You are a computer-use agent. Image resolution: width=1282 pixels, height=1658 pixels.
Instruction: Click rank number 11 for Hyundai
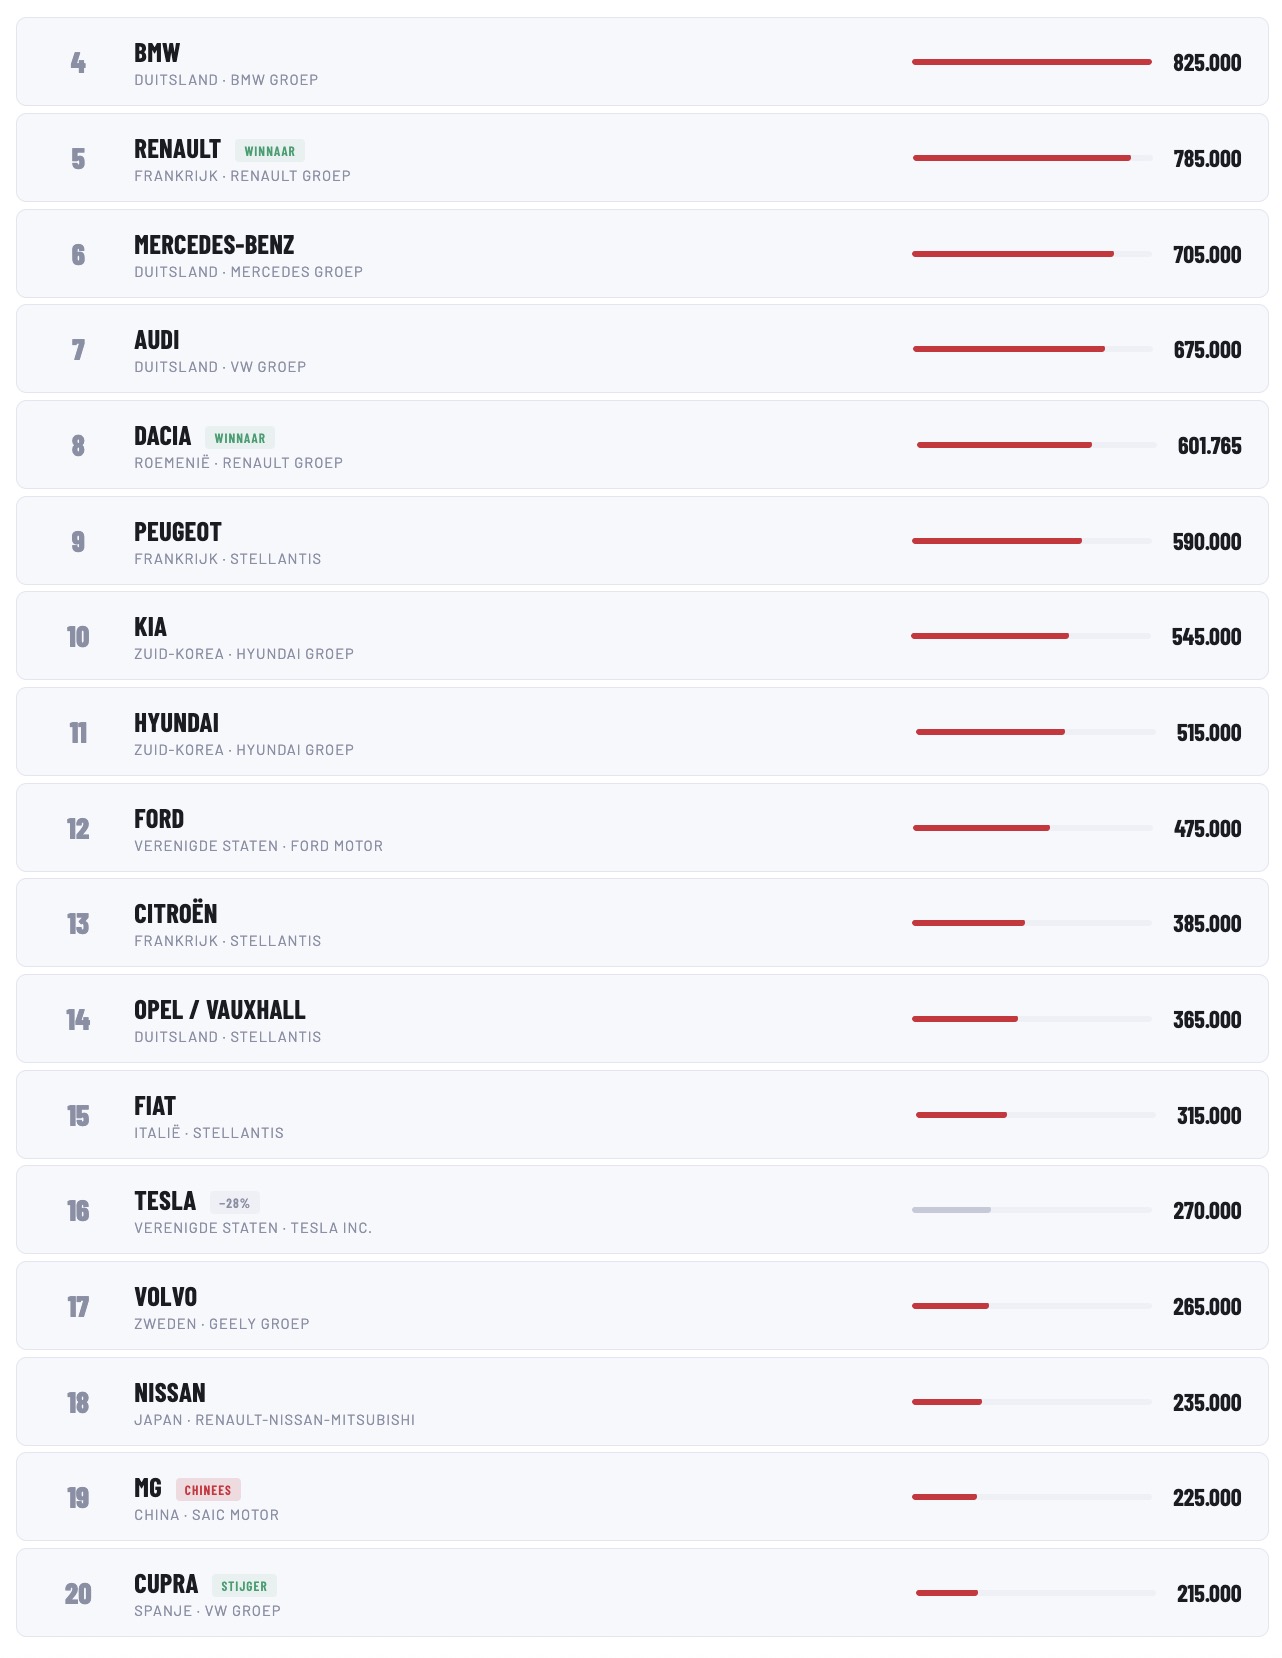click(x=78, y=733)
